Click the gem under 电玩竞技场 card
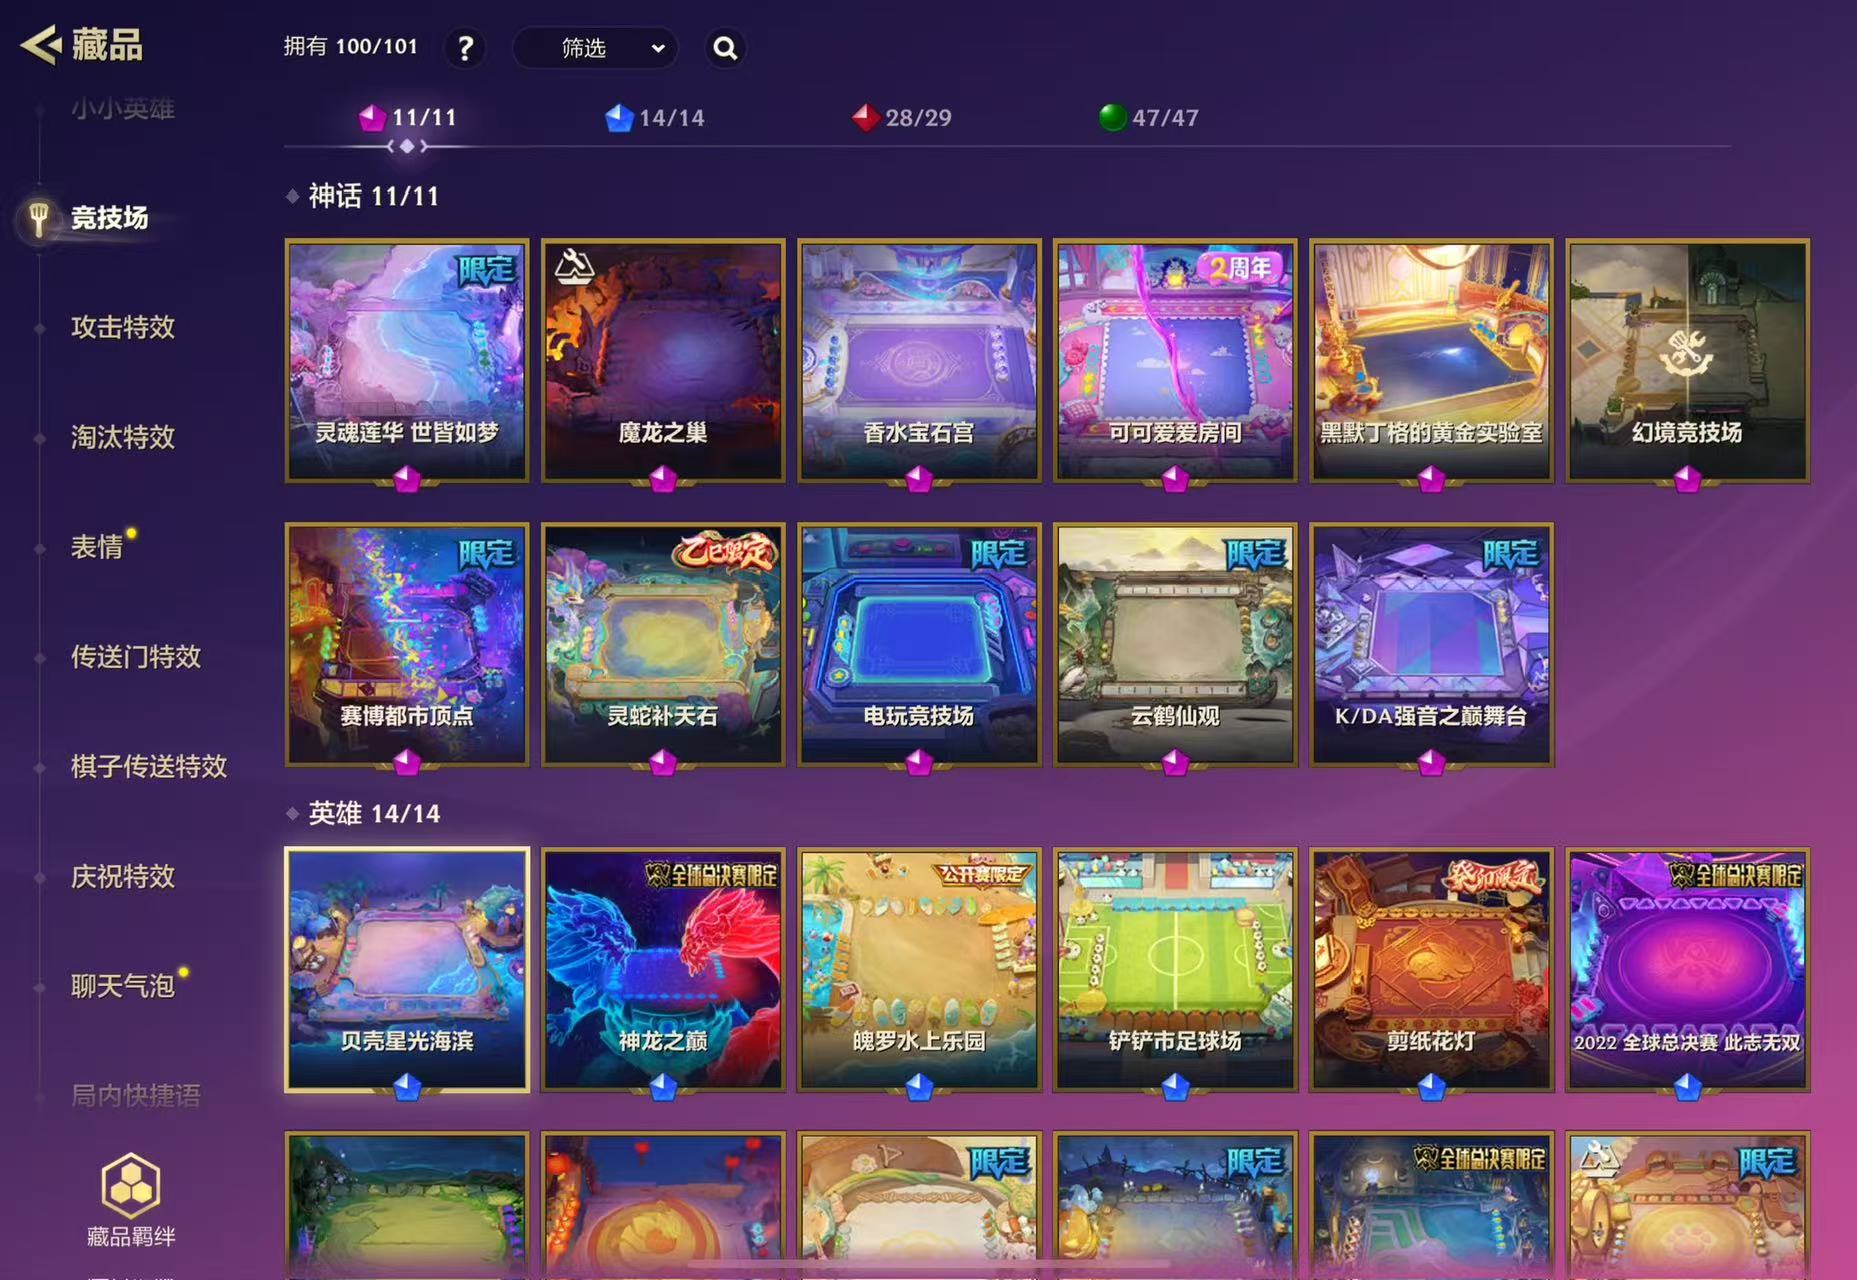This screenshot has height=1280, width=1857. coord(919,763)
